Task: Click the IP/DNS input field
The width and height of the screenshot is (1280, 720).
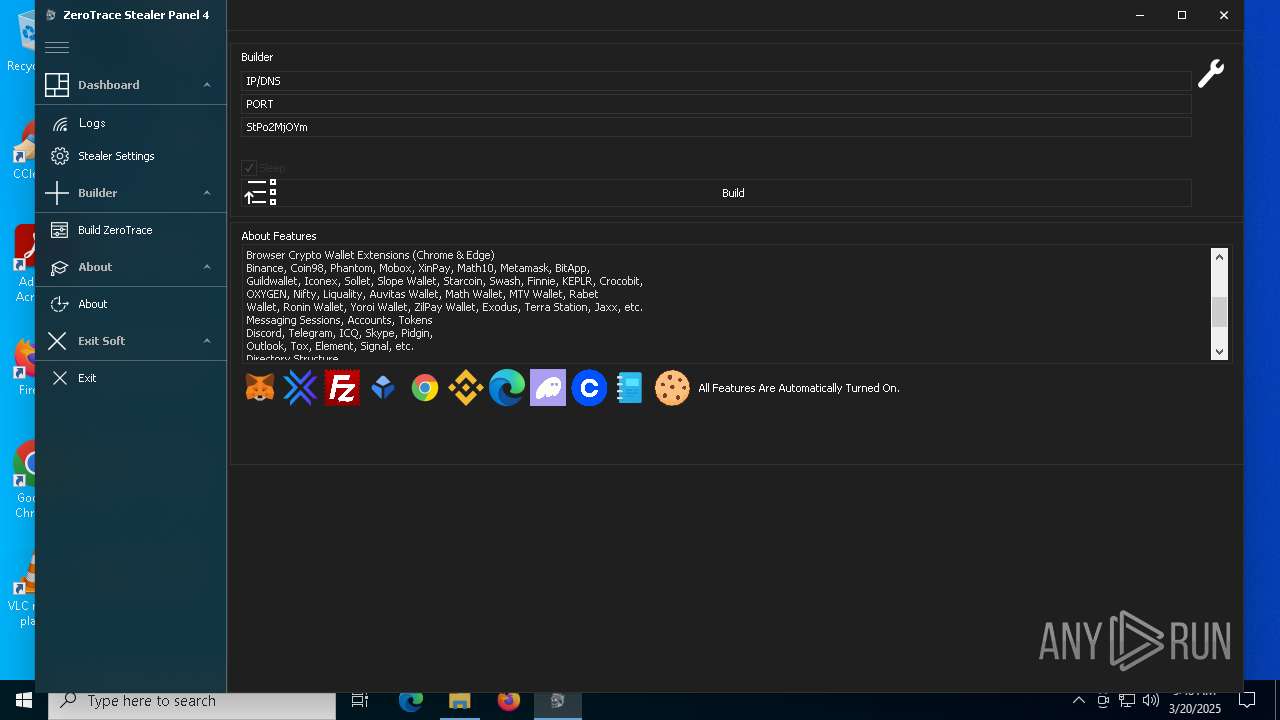Action: click(x=716, y=81)
